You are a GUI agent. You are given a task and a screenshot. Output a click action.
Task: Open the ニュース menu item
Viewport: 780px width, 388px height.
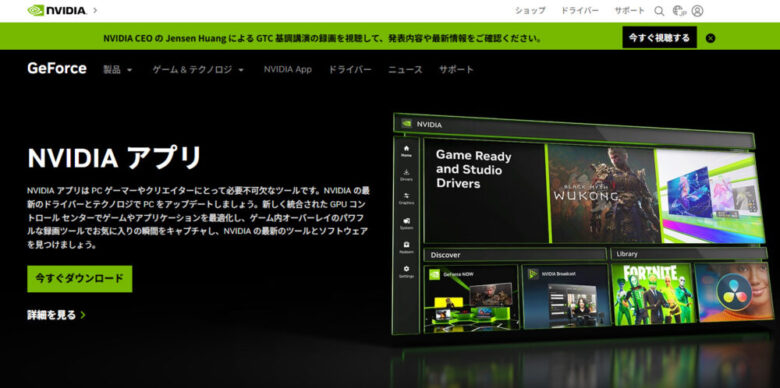(x=405, y=70)
